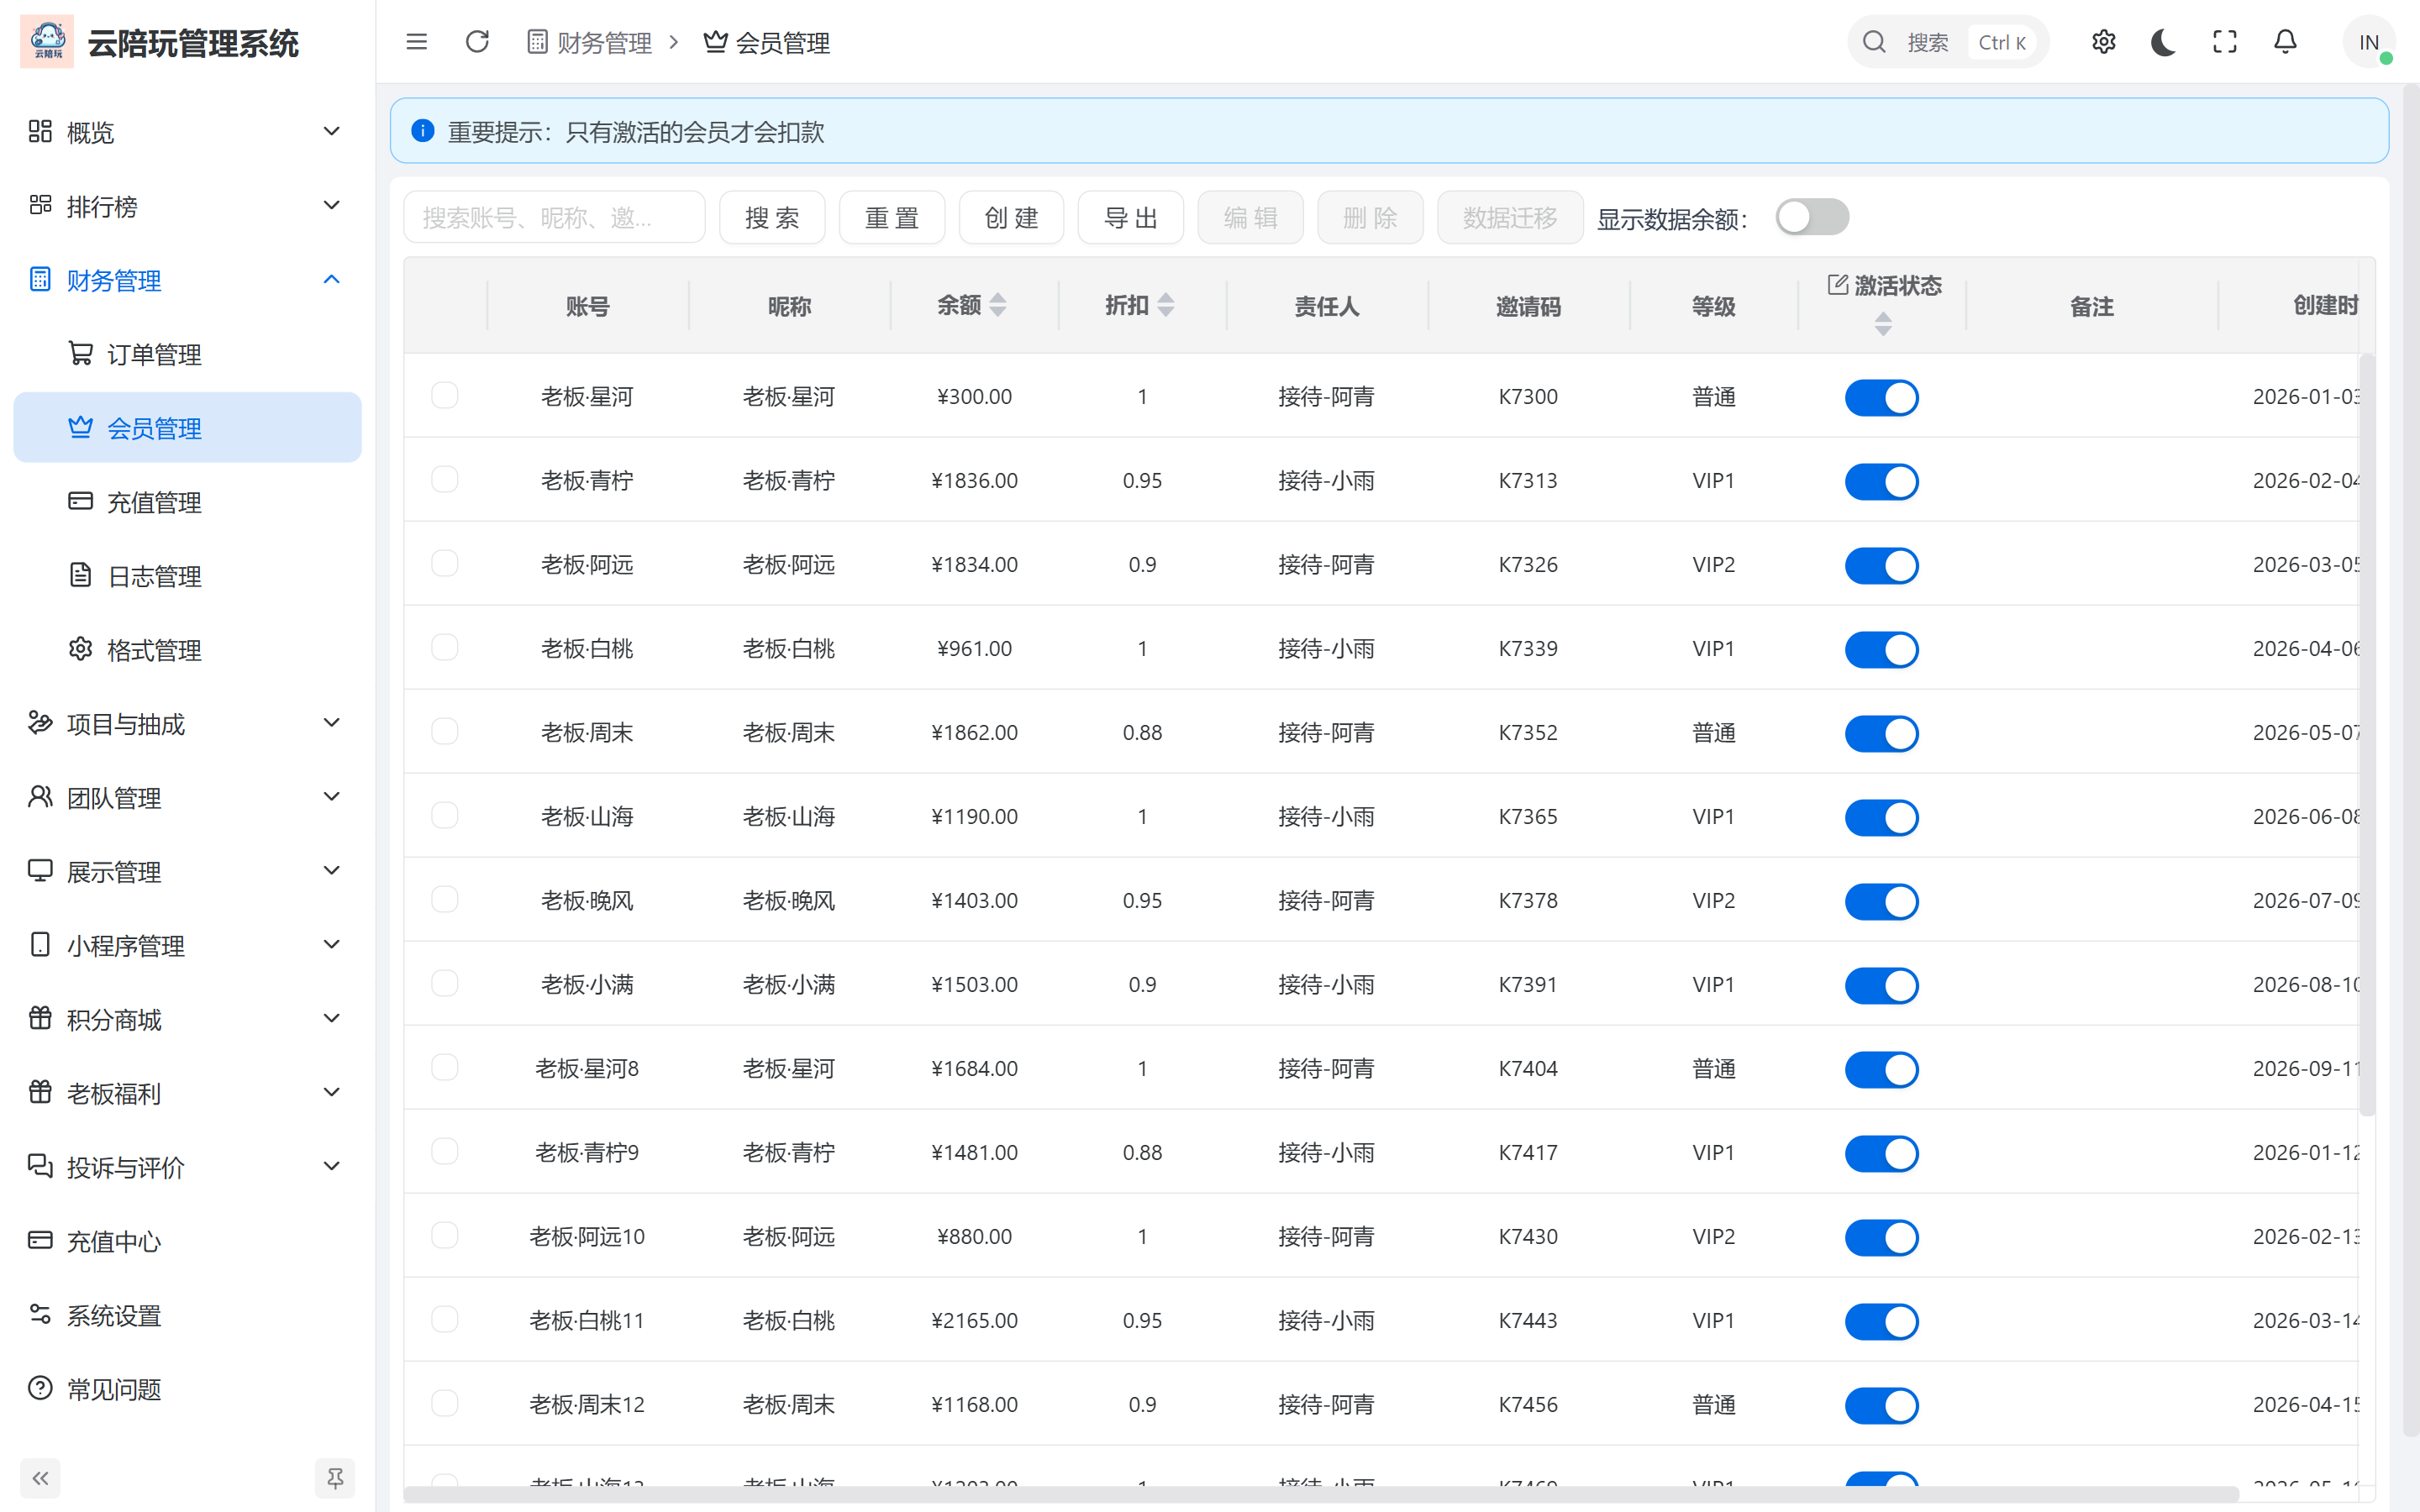Disable activation for 老板·阿远 K7326
Viewport: 2420px width, 1512px height.
[x=1882, y=565]
